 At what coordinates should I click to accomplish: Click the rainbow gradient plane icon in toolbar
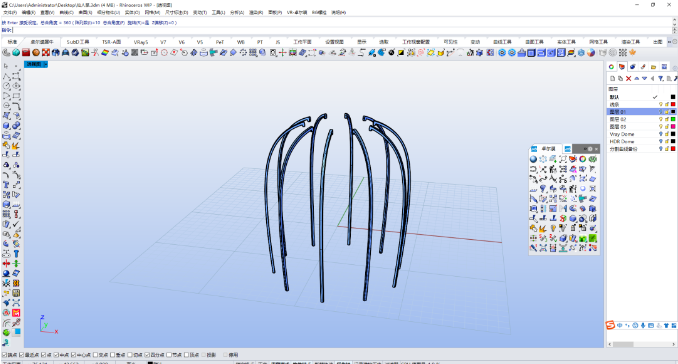[x=105, y=52]
